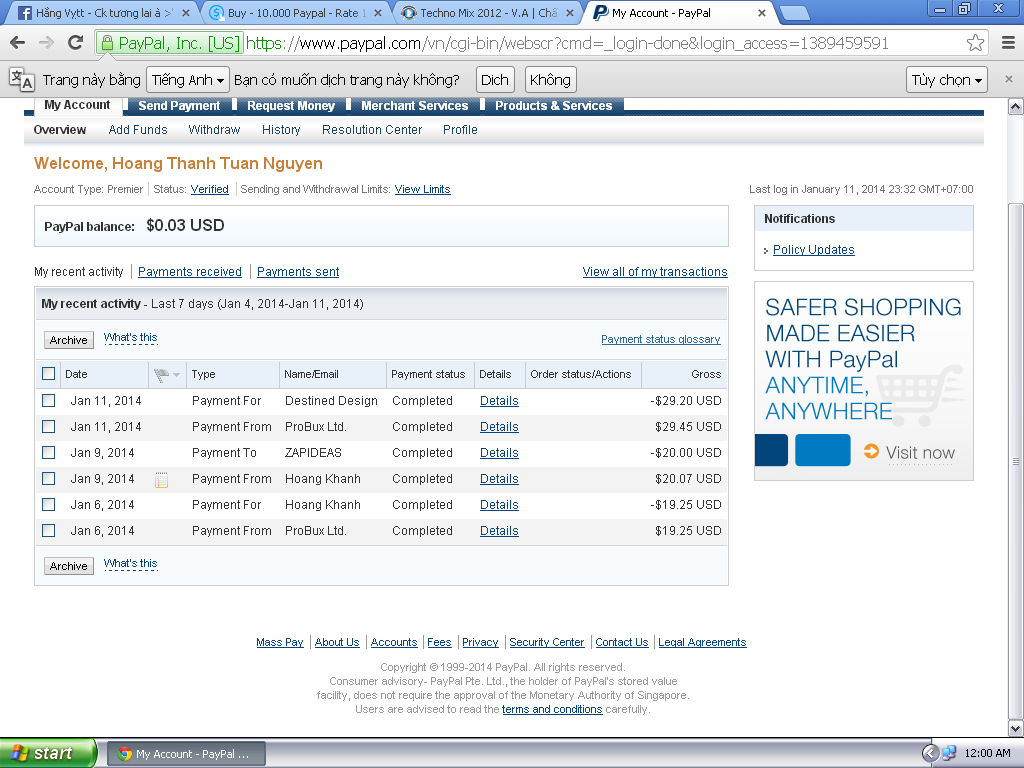Bookmark page with the star icon

[975, 43]
